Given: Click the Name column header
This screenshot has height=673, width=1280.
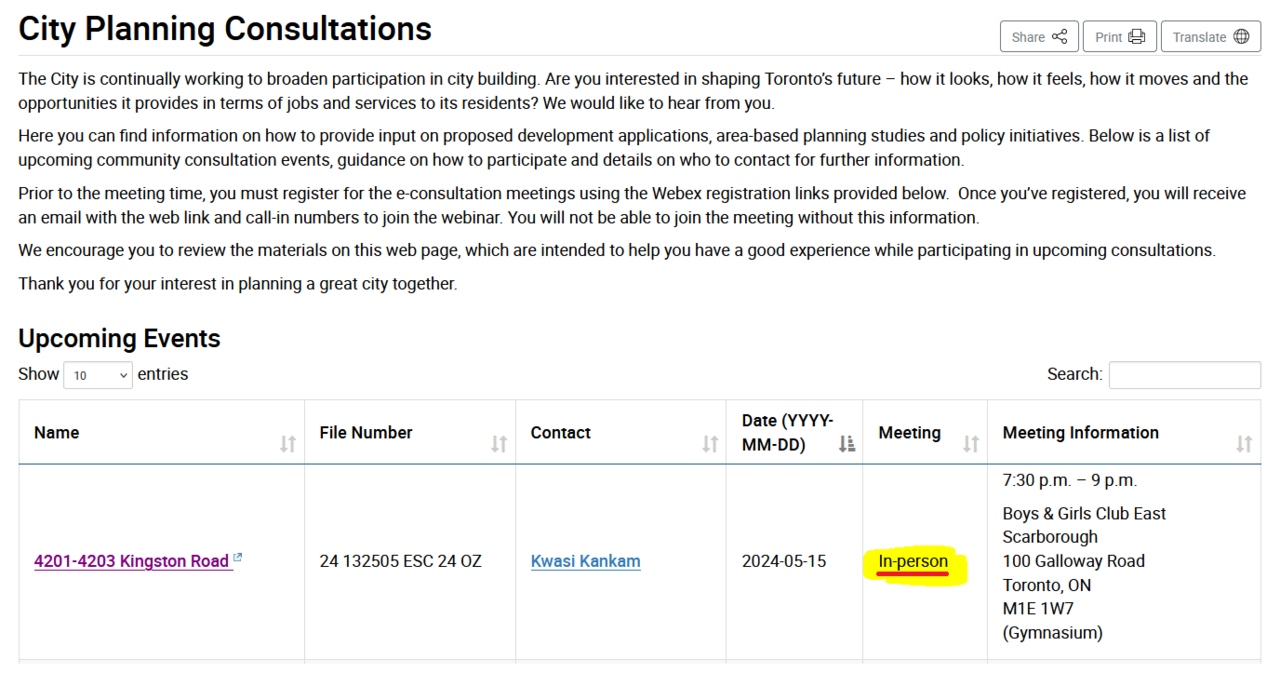Looking at the screenshot, I should pos(57,433).
